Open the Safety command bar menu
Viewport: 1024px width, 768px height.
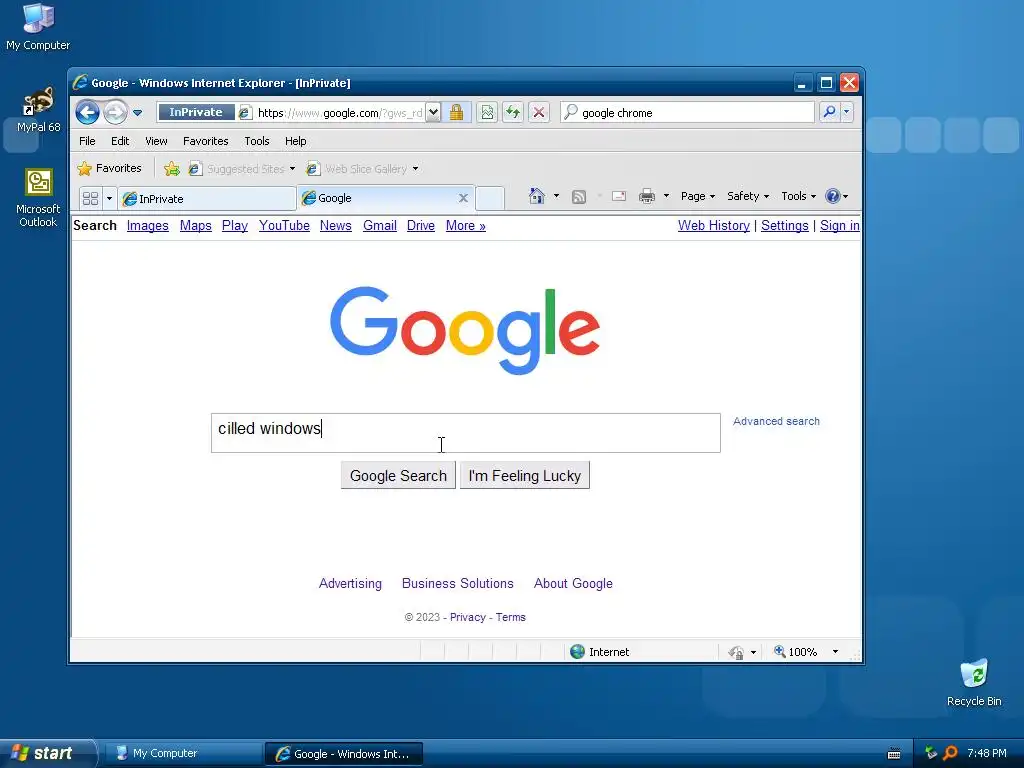(748, 196)
